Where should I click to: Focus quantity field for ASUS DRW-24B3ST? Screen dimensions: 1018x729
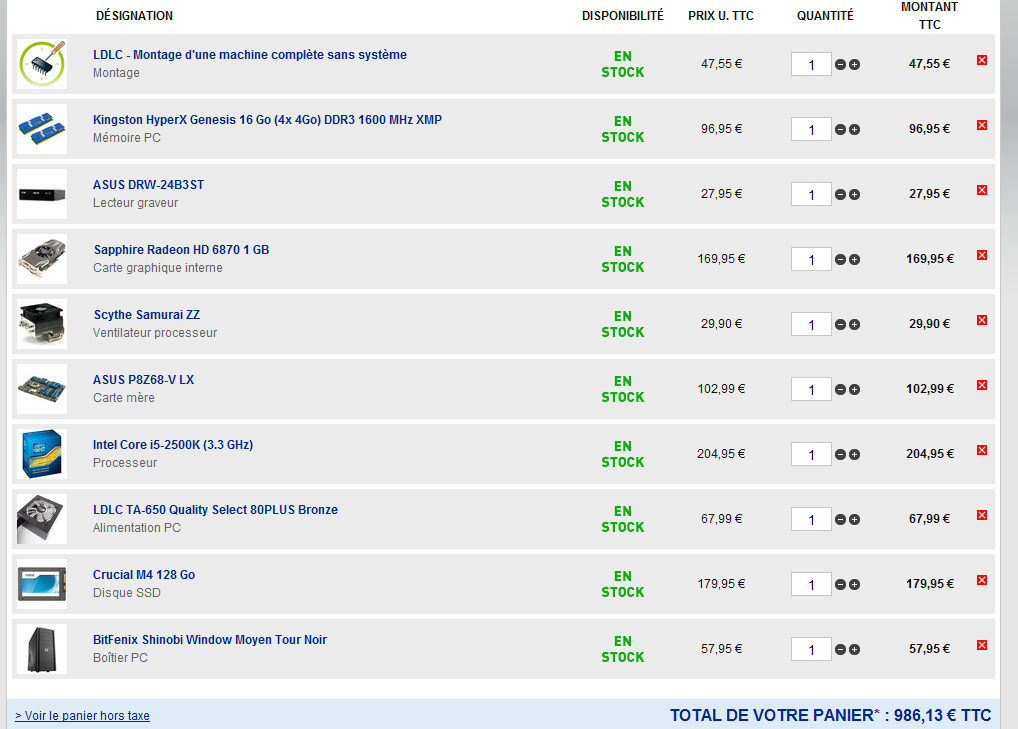(811, 194)
